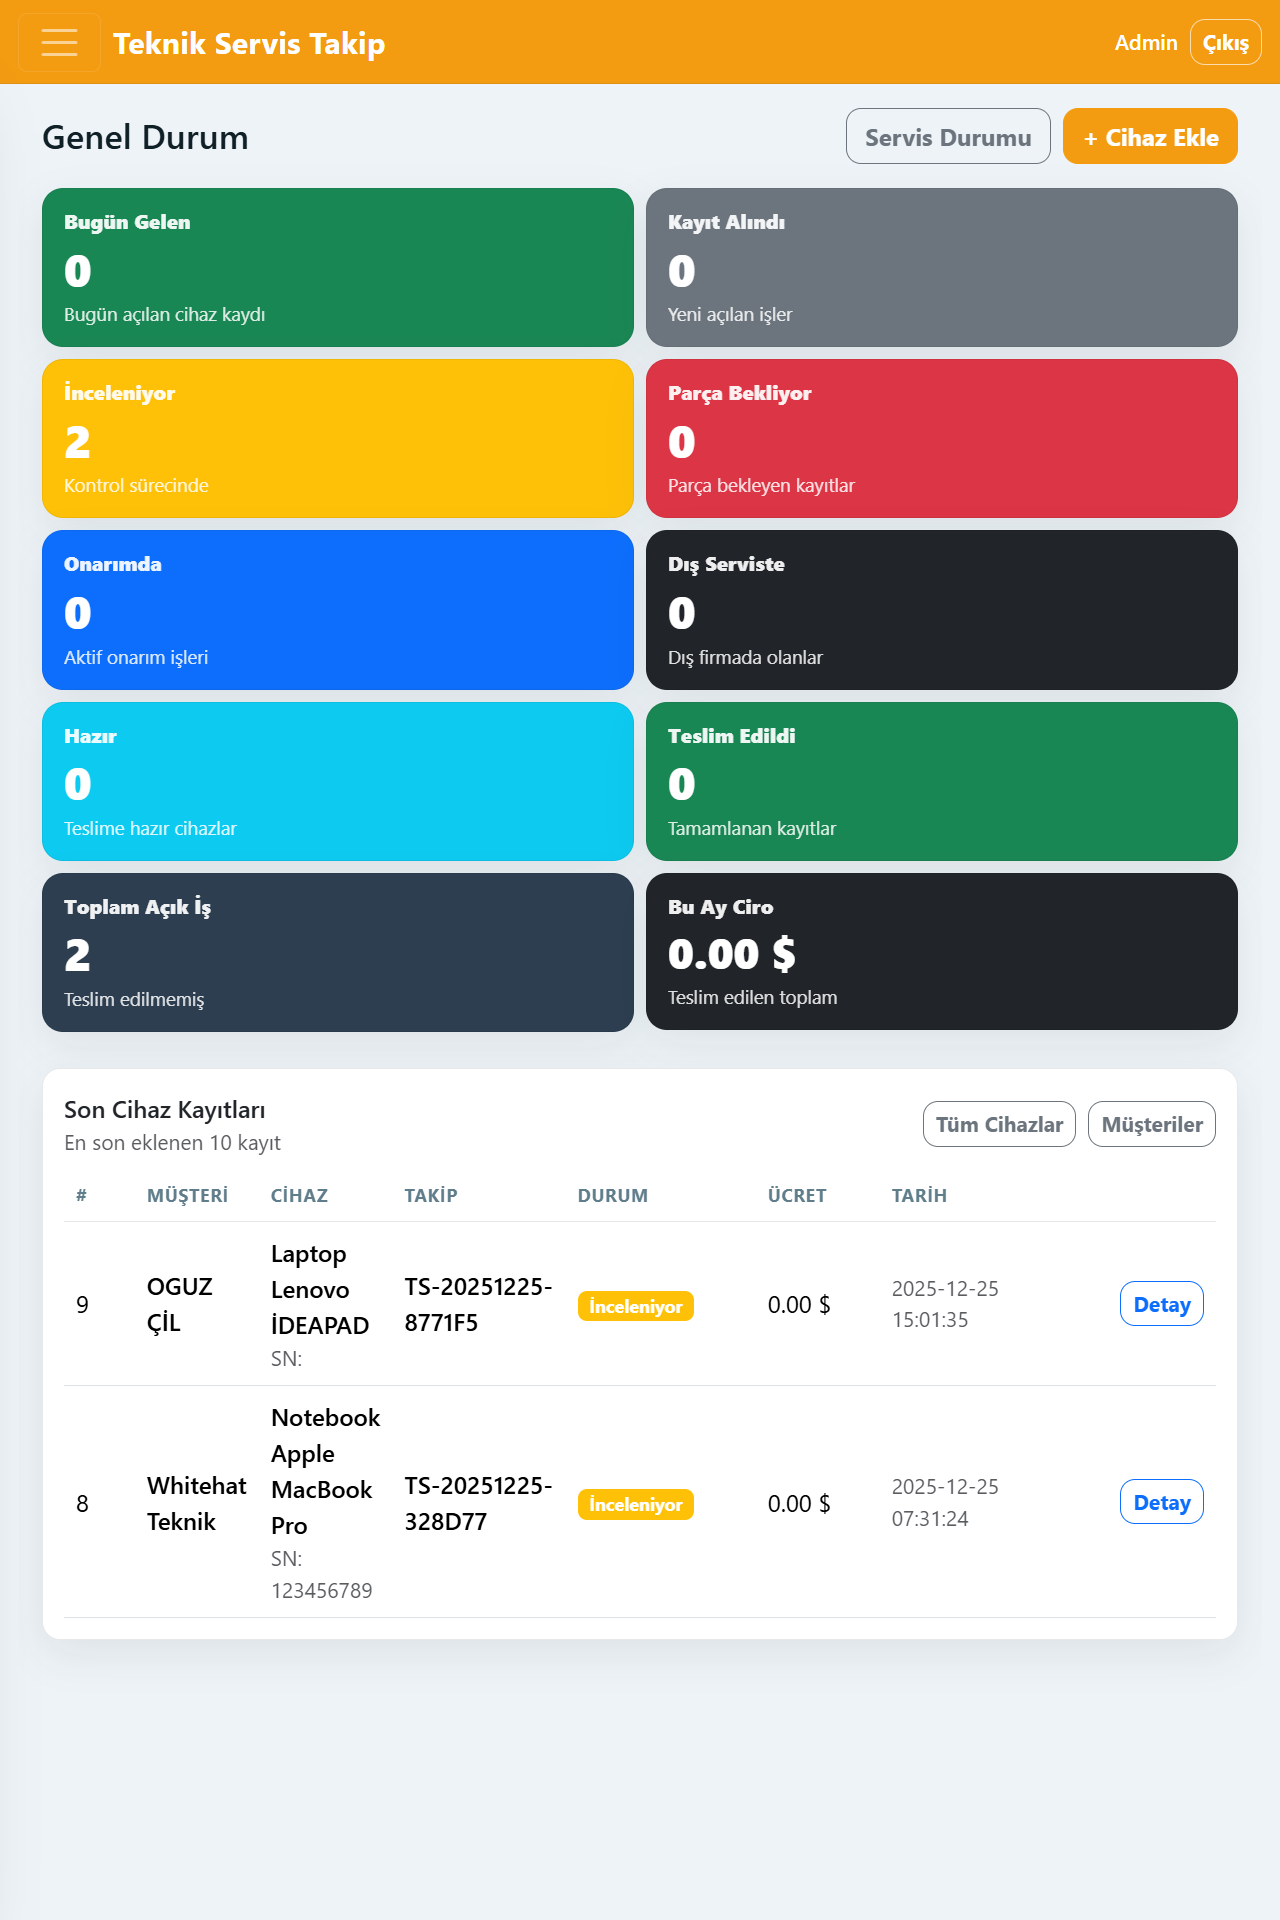
Task: Open the blue Onarımda card
Action: click(x=337, y=609)
